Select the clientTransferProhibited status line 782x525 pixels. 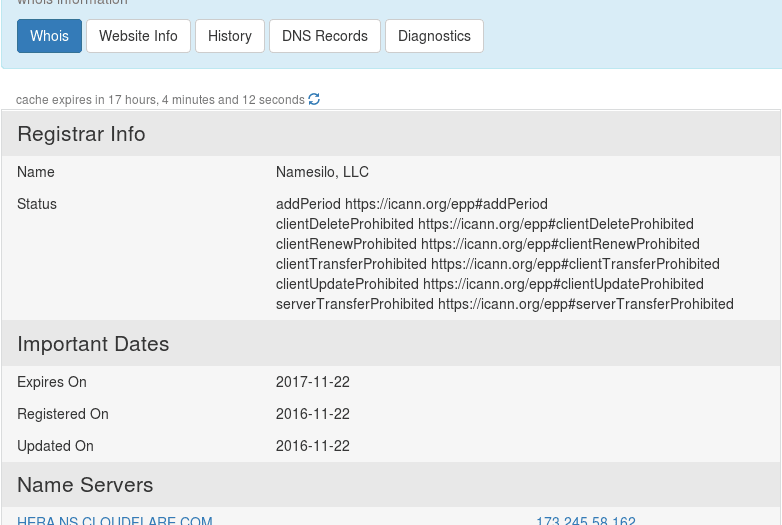(x=498, y=264)
